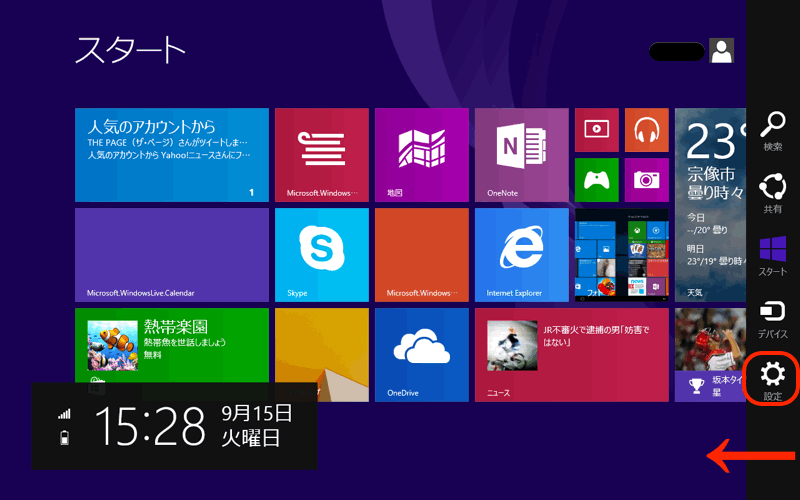Open the green Xbox games controller tile

[x=596, y=179]
